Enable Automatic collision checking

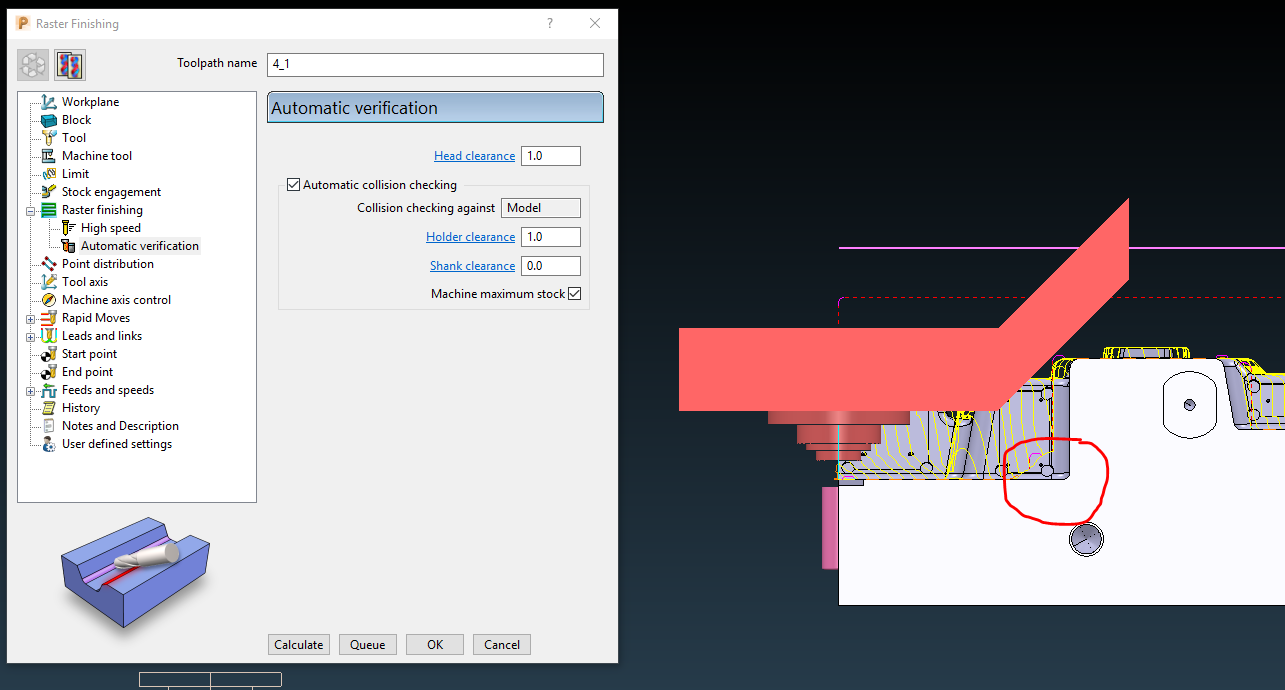(293, 184)
